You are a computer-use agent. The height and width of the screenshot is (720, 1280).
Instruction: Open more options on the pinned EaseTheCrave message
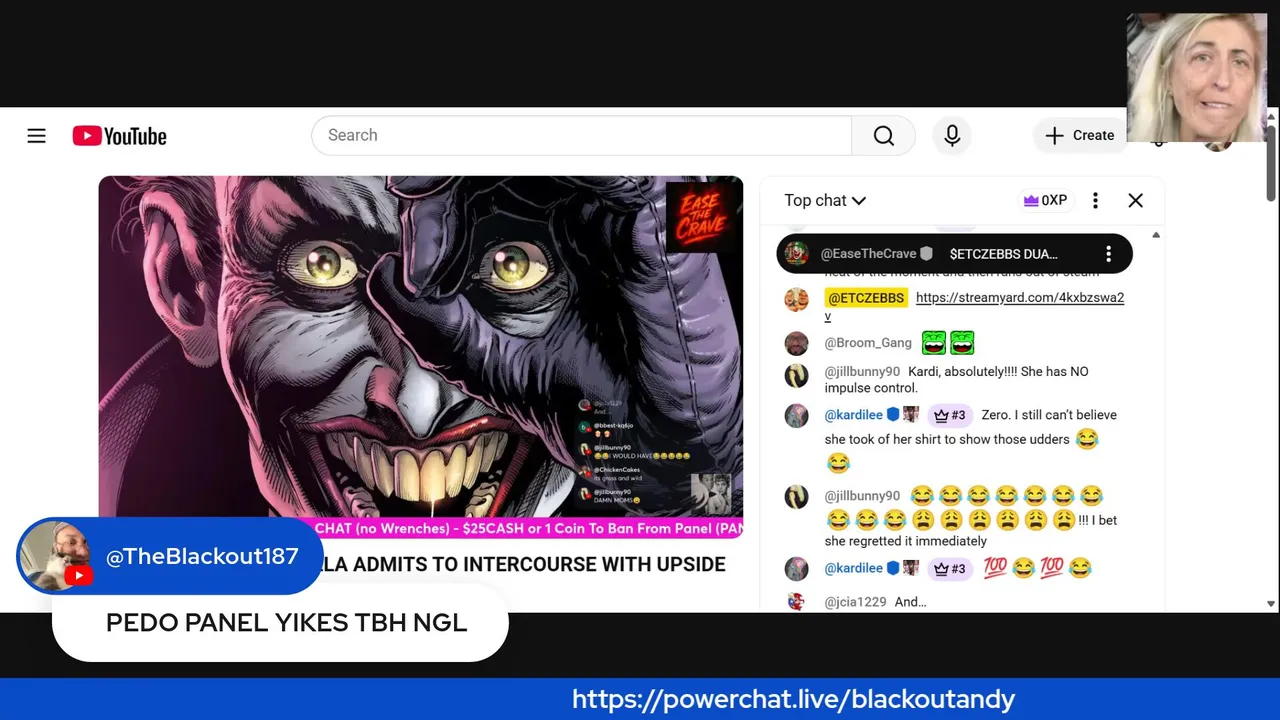coord(1108,254)
